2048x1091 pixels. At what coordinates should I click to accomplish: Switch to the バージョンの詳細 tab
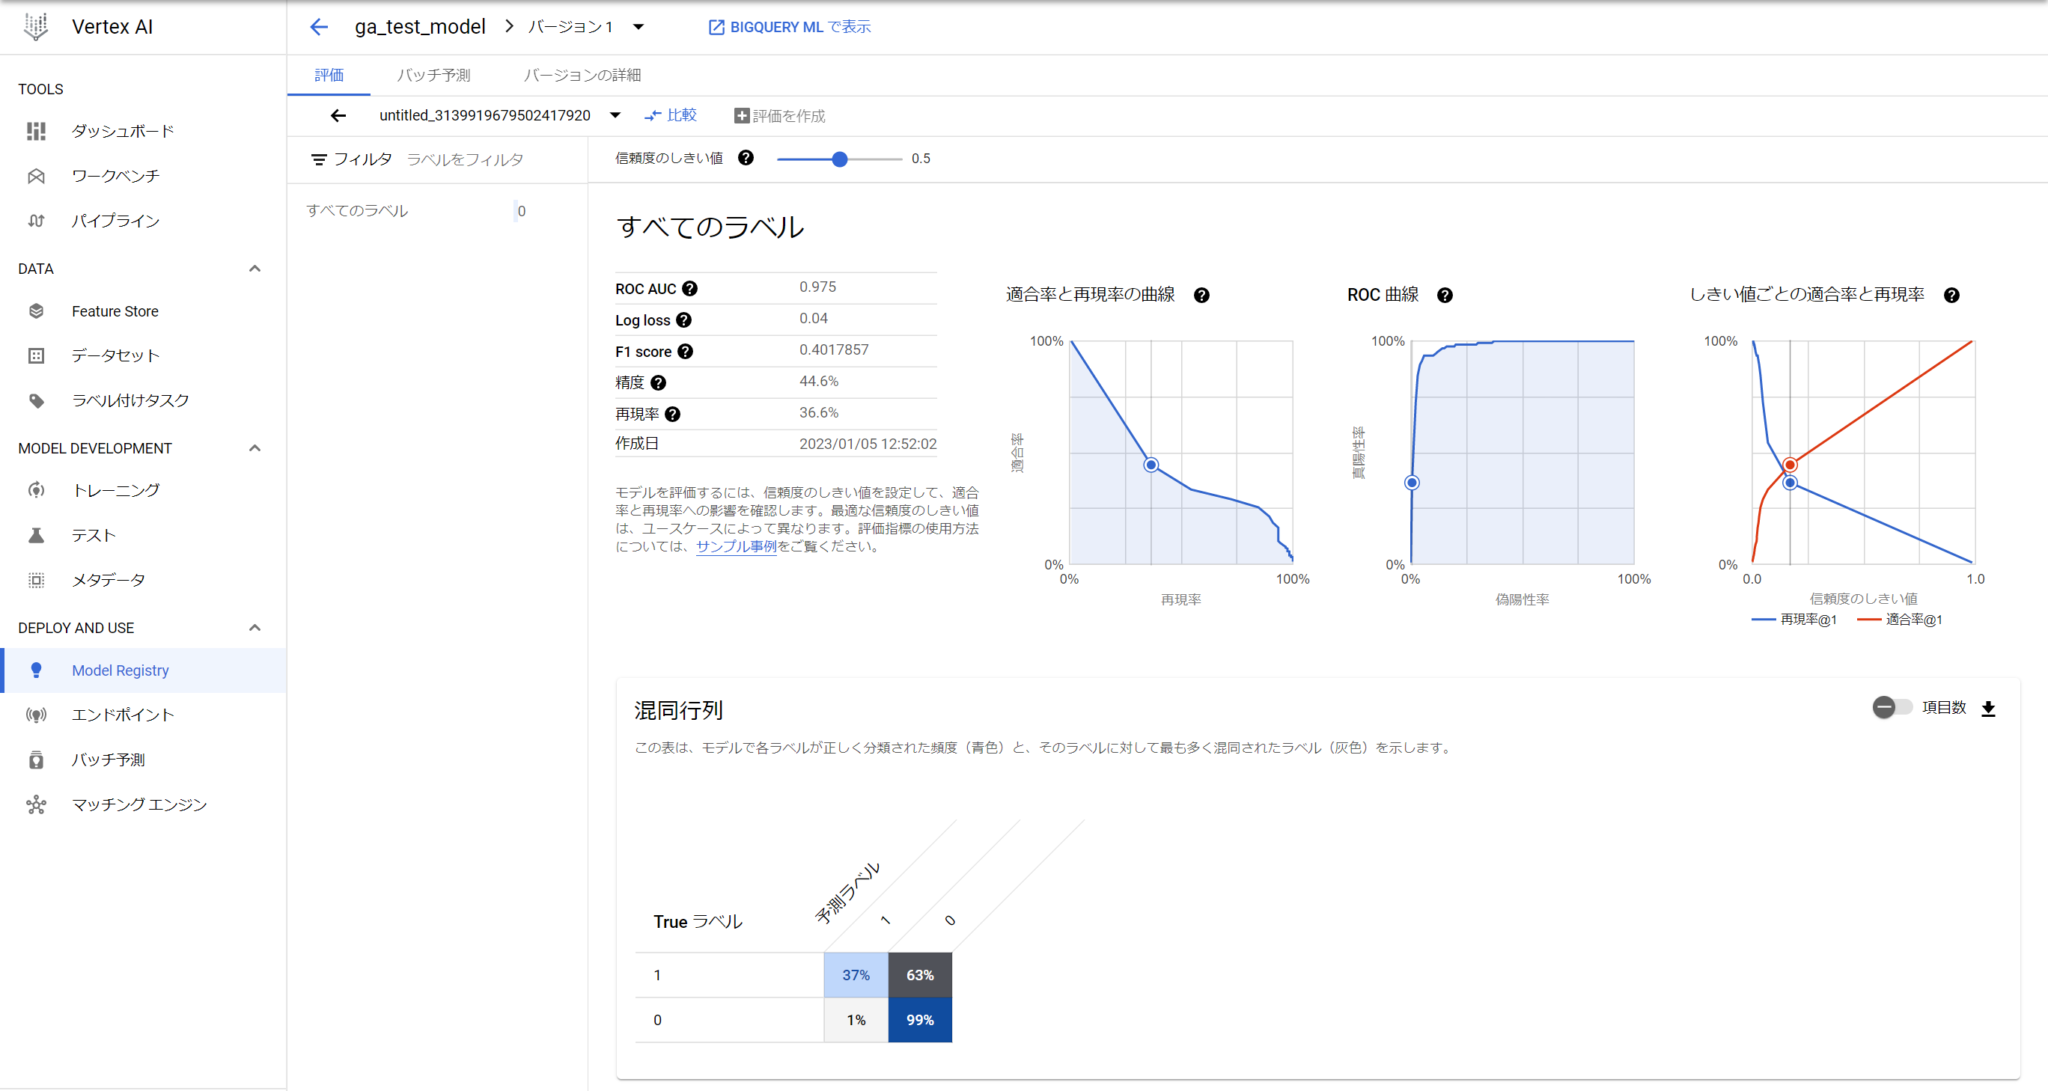click(x=583, y=74)
